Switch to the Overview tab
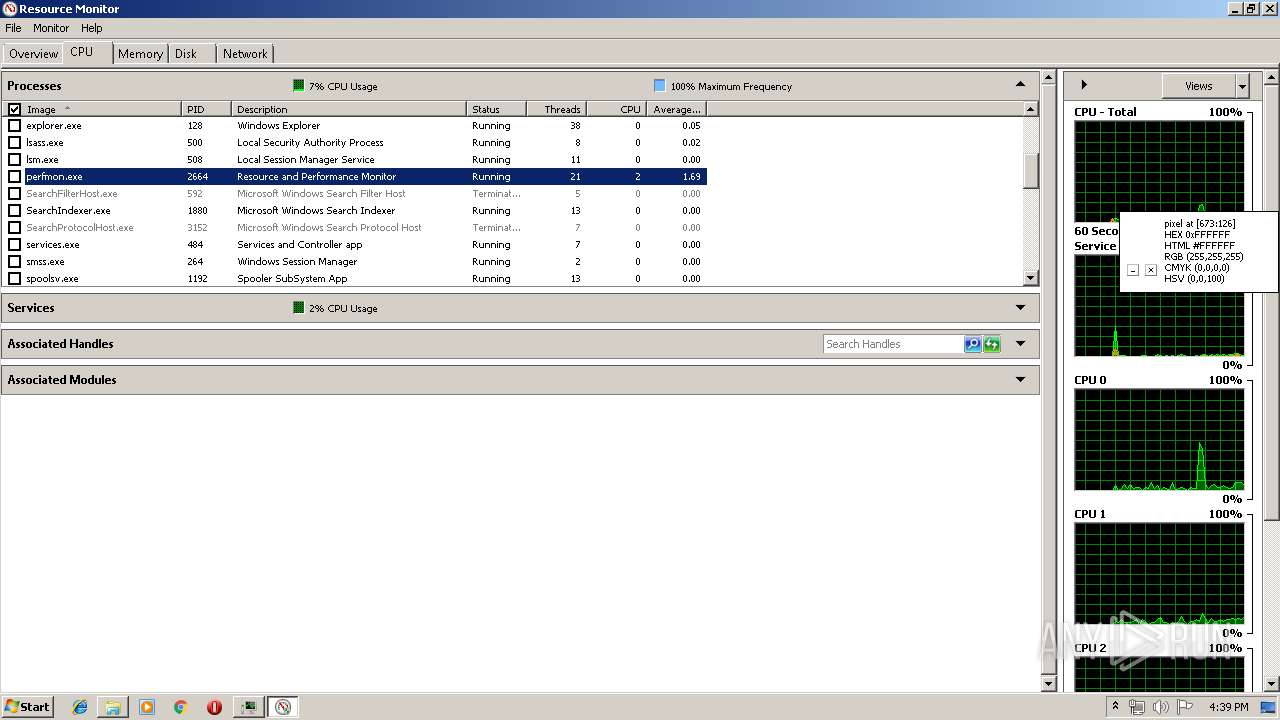The height and width of the screenshot is (720, 1280). point(34,54)
